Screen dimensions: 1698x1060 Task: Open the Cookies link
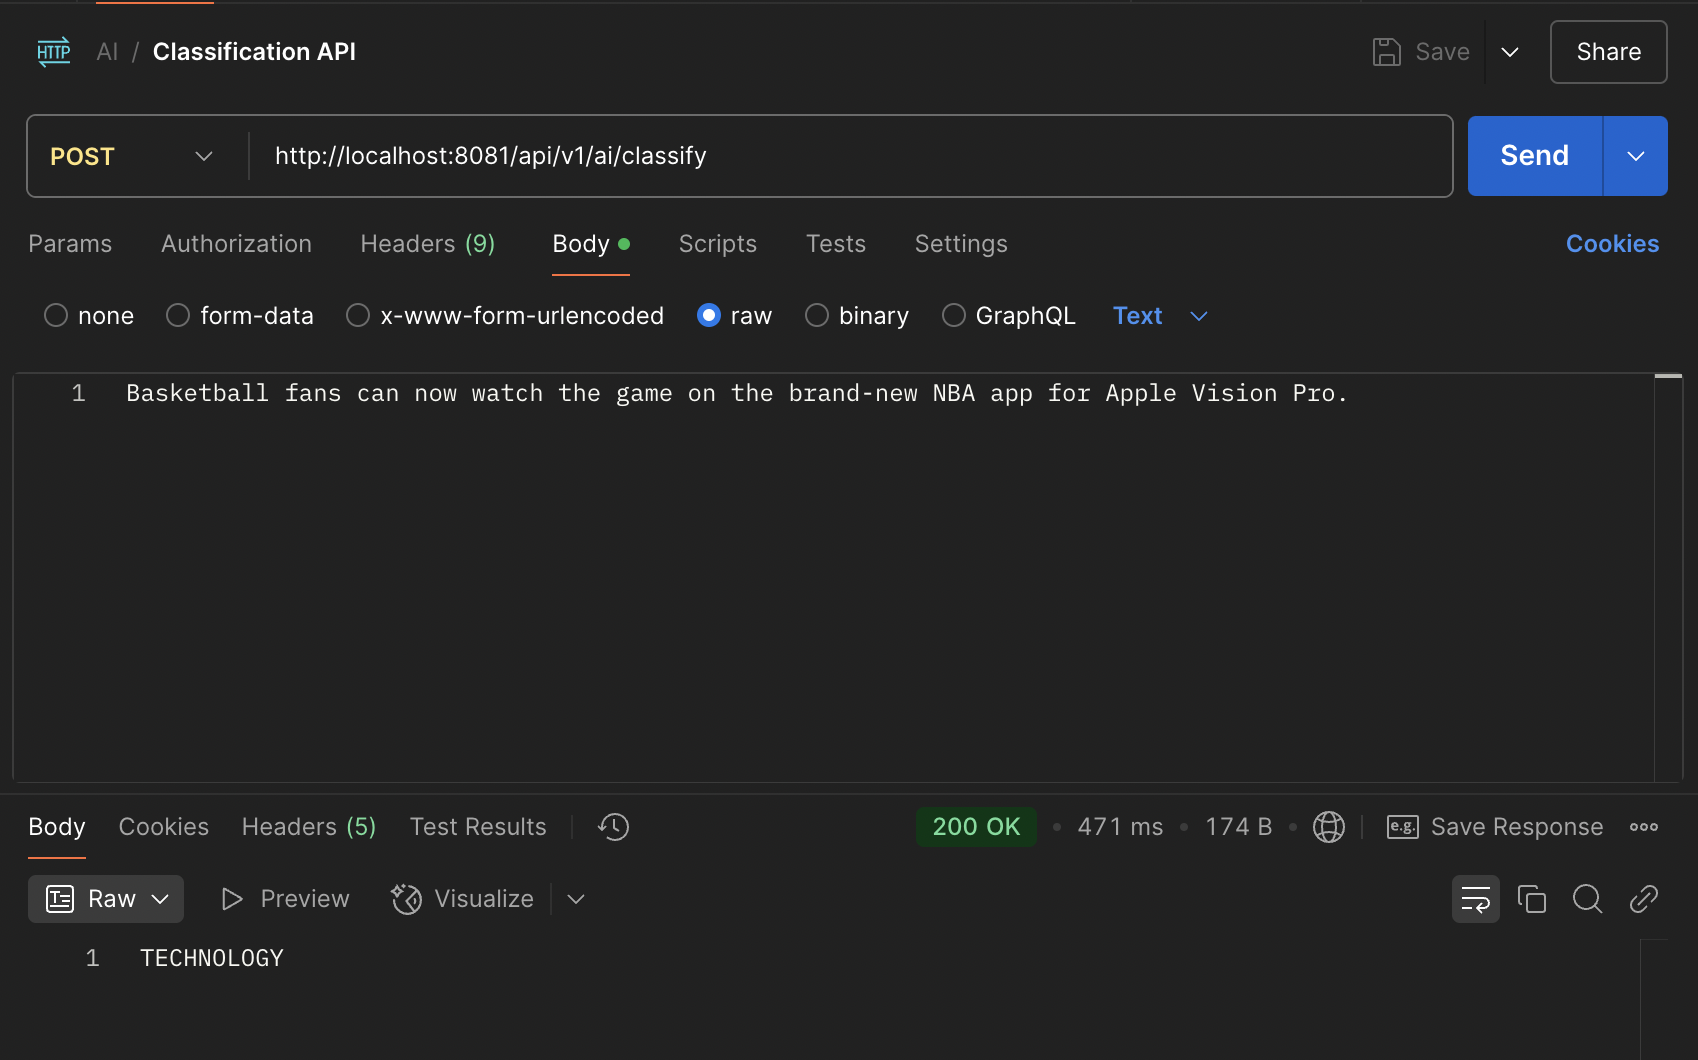1612,244
